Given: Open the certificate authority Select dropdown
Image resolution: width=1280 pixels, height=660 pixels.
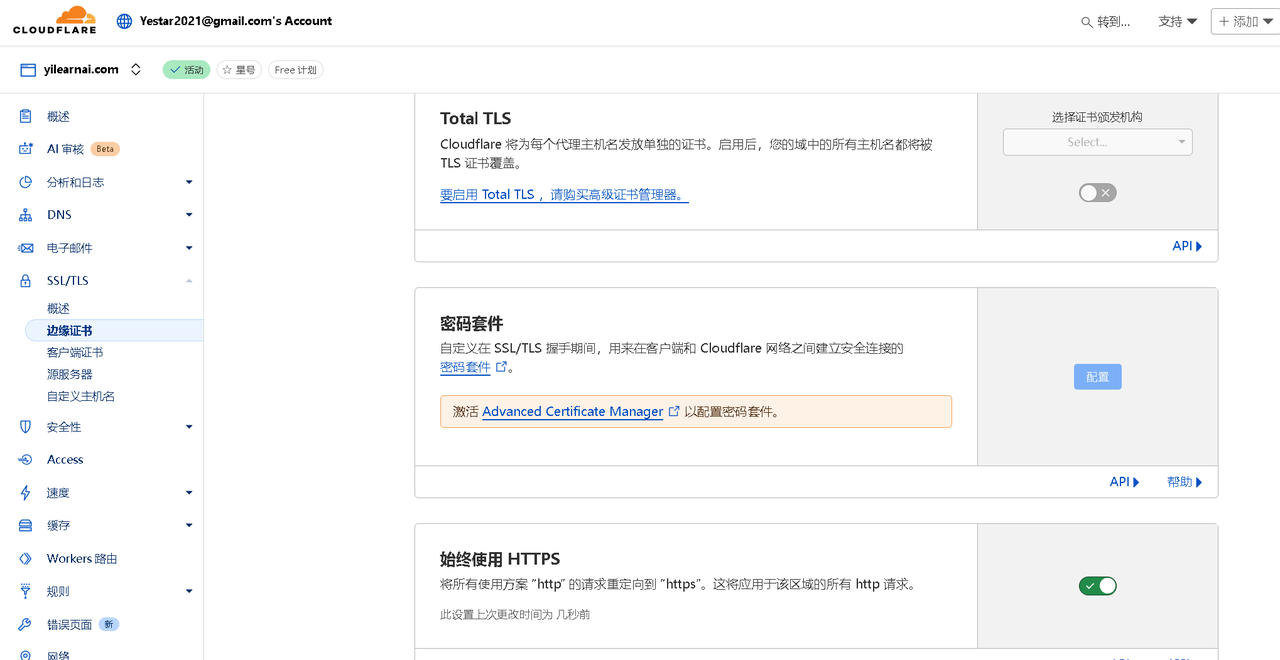Looking at the screenshot, I should click(x=1097, y=142).
